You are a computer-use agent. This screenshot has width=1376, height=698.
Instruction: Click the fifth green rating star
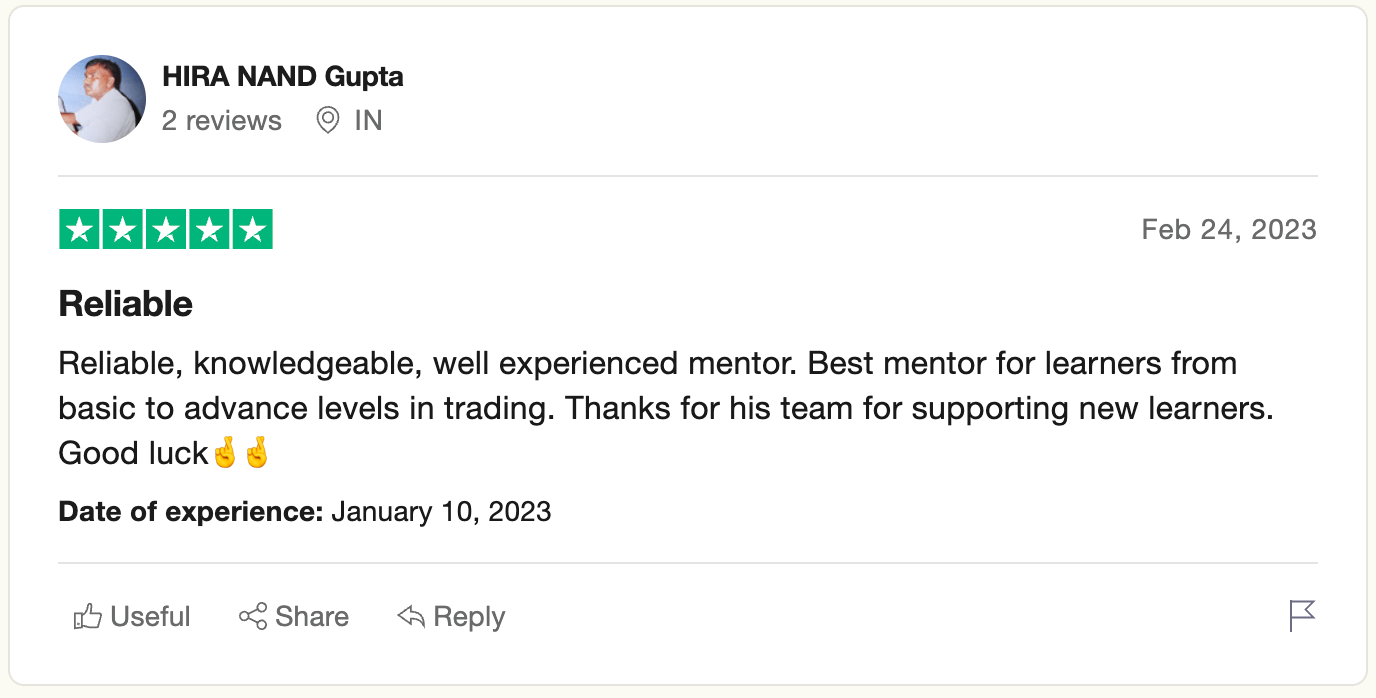tap(252, 230)
